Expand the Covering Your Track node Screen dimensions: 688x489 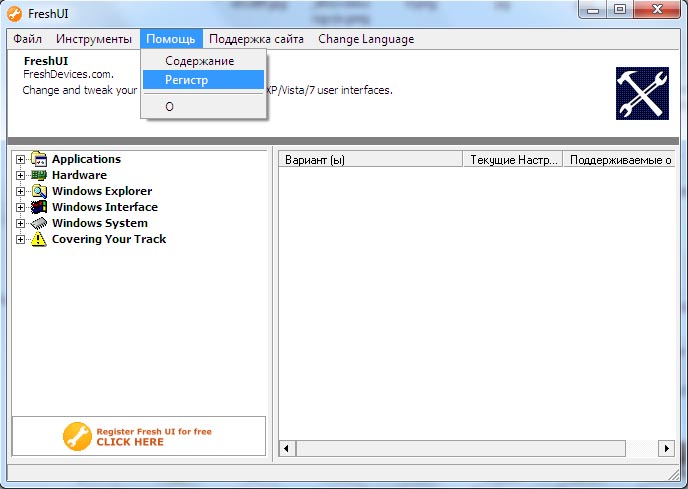(20, 239)
